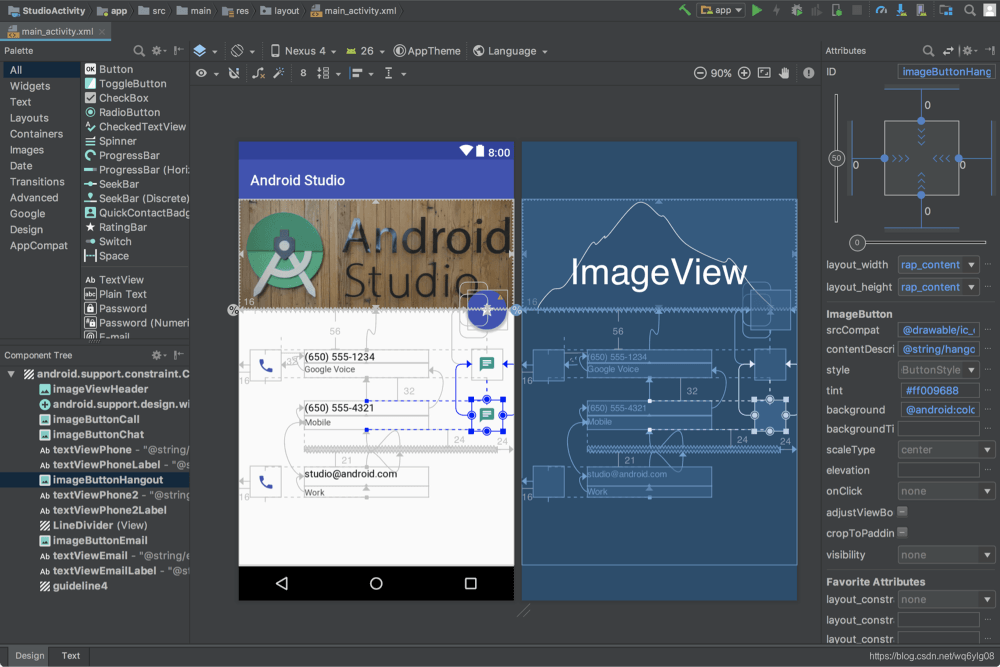Click the AppTheme button
The image size is (1000, 667).
tap(427, 51)
